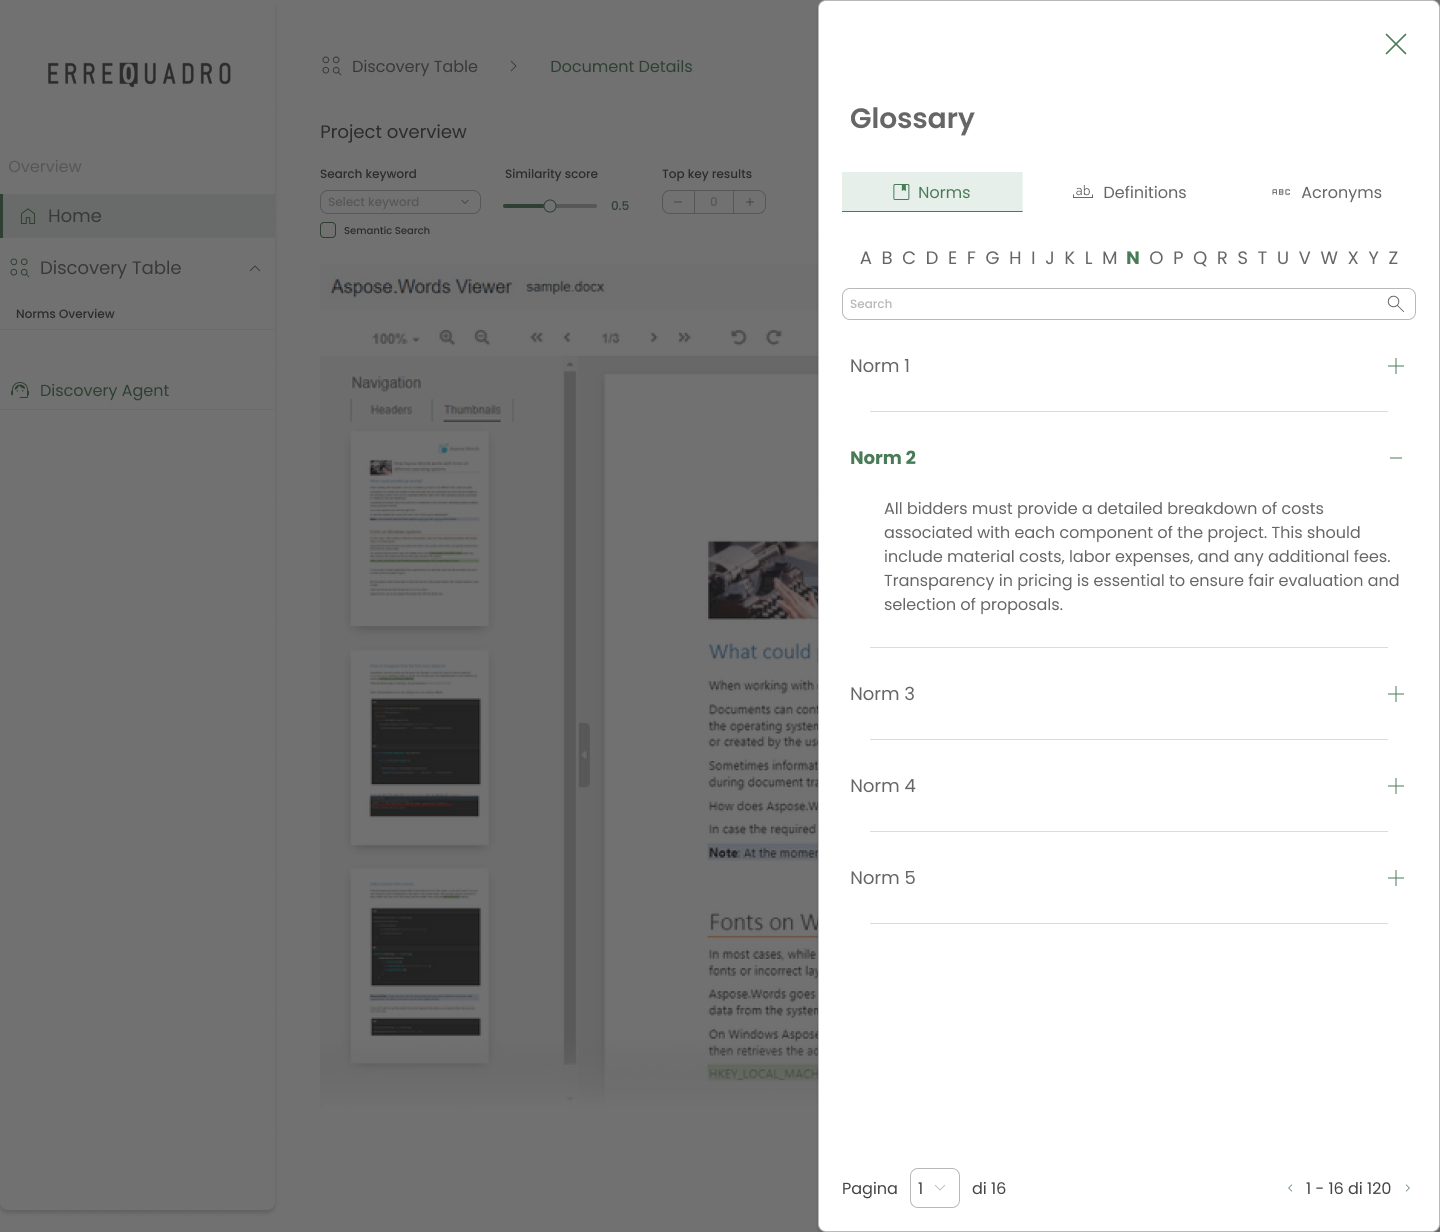The width and height of the screenshot is (1440, 1232).
Task: Open the Glossary search magnifier icon
Action: pyautogui.click(x=1396, y=304)
